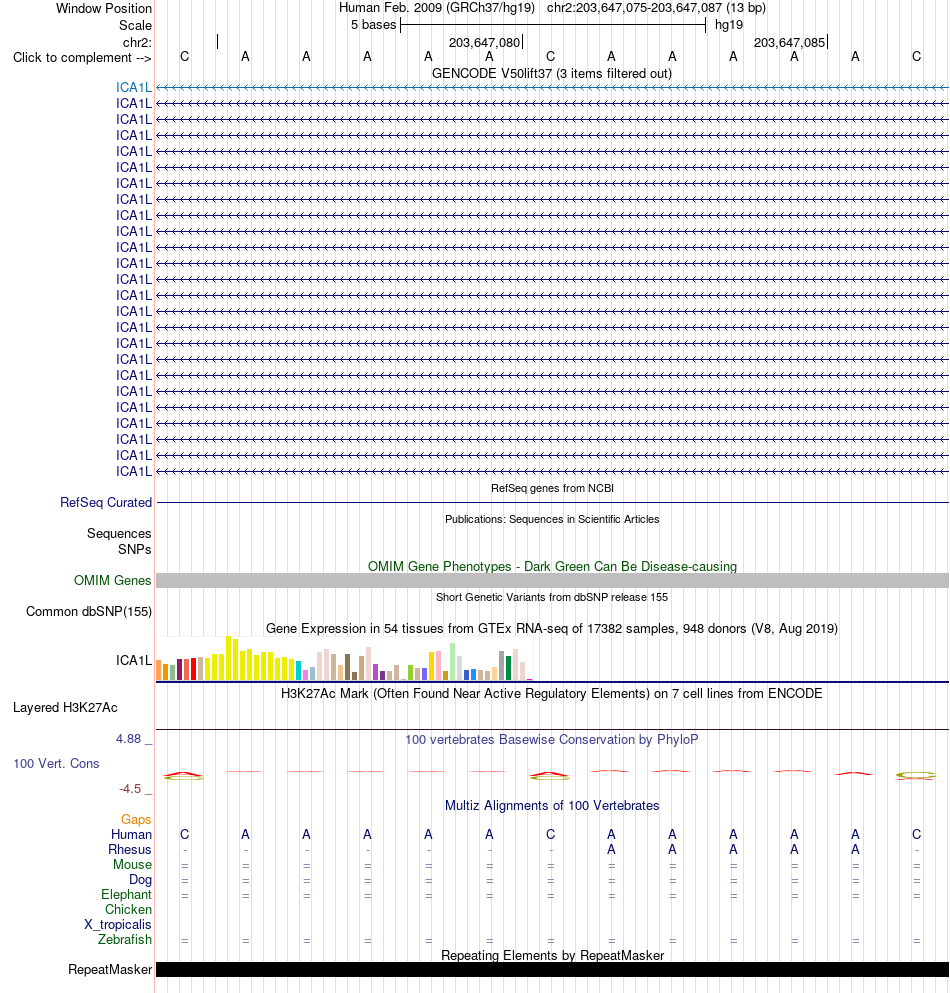
Task: Open 'Short Genetic Variants from dbSNP release 155' title
Action: pyautogui.click(x=552, y=597)
